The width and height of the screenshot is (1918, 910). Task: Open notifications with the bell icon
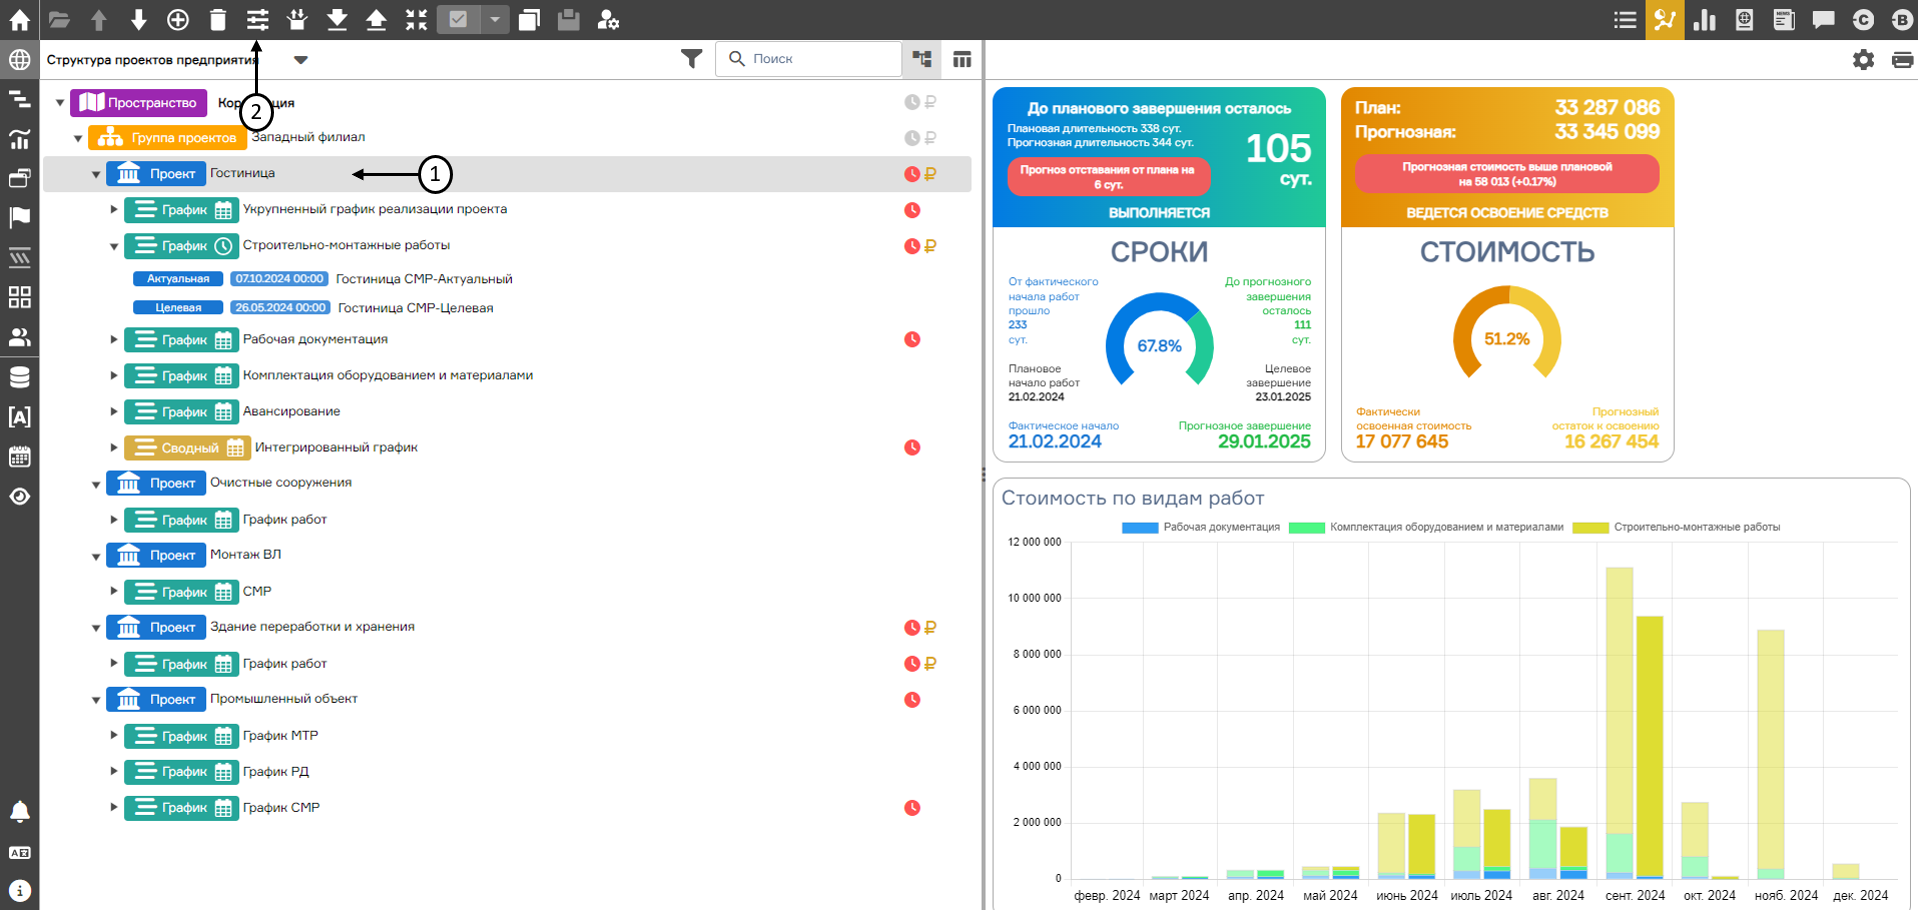point(19,811)
